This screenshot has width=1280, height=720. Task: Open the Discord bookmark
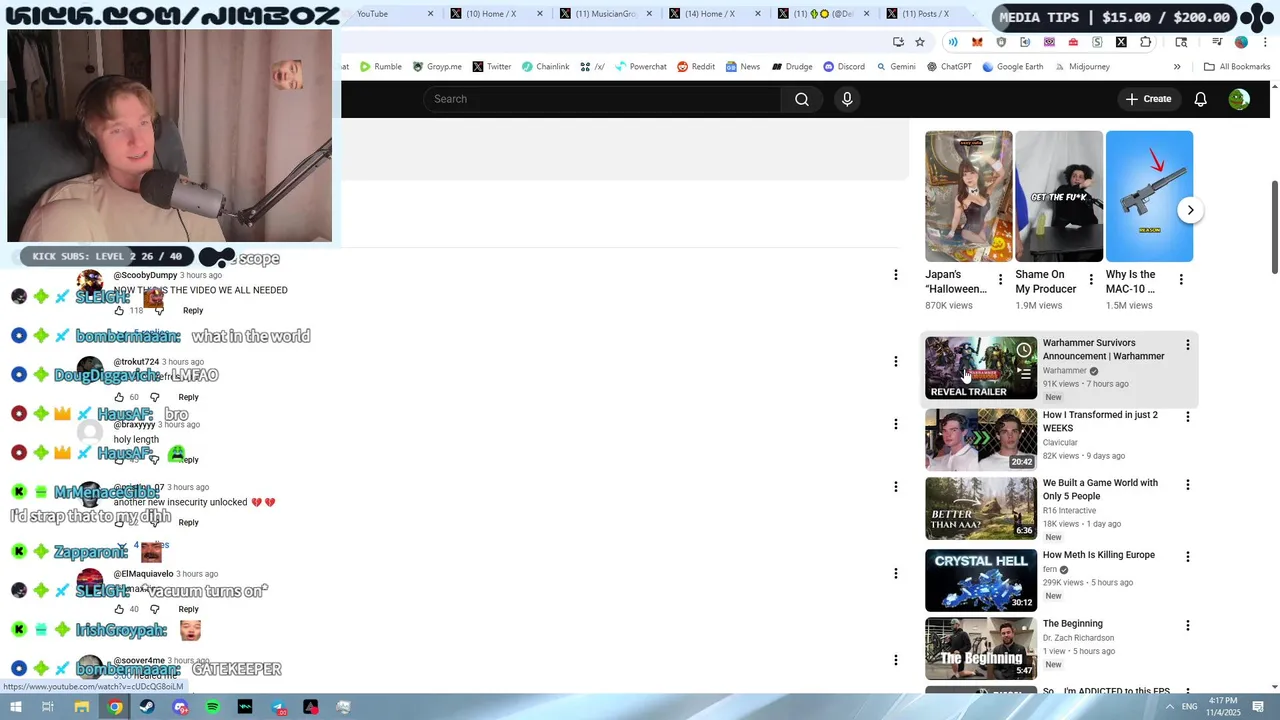click(x=844, y=67)
